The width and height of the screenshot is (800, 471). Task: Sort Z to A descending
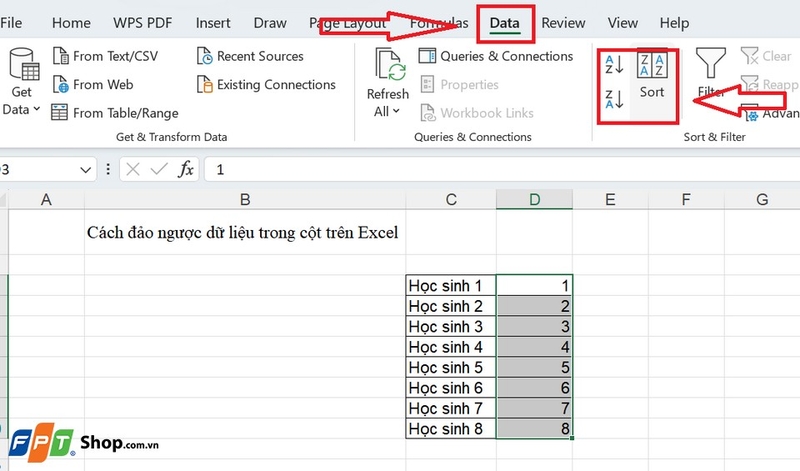click(614, 98)
